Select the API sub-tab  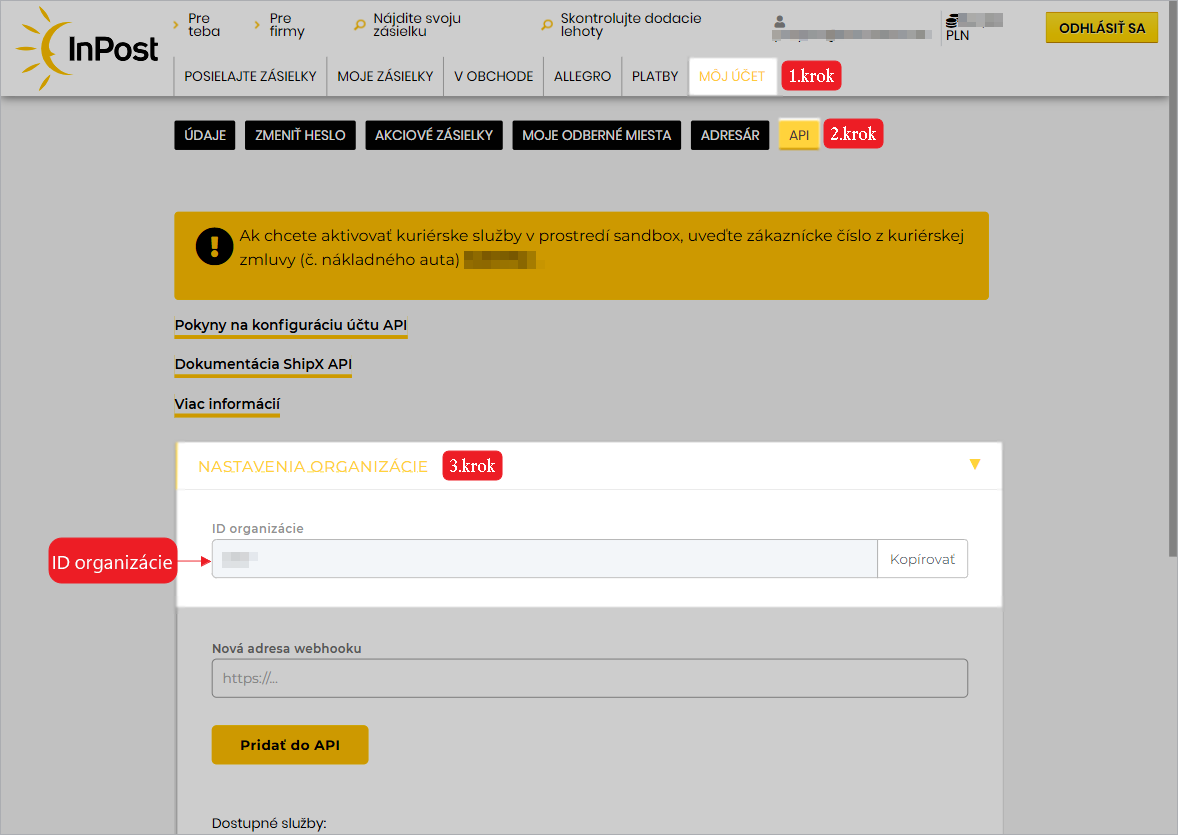pyautogui.click(x=799, y=135)
